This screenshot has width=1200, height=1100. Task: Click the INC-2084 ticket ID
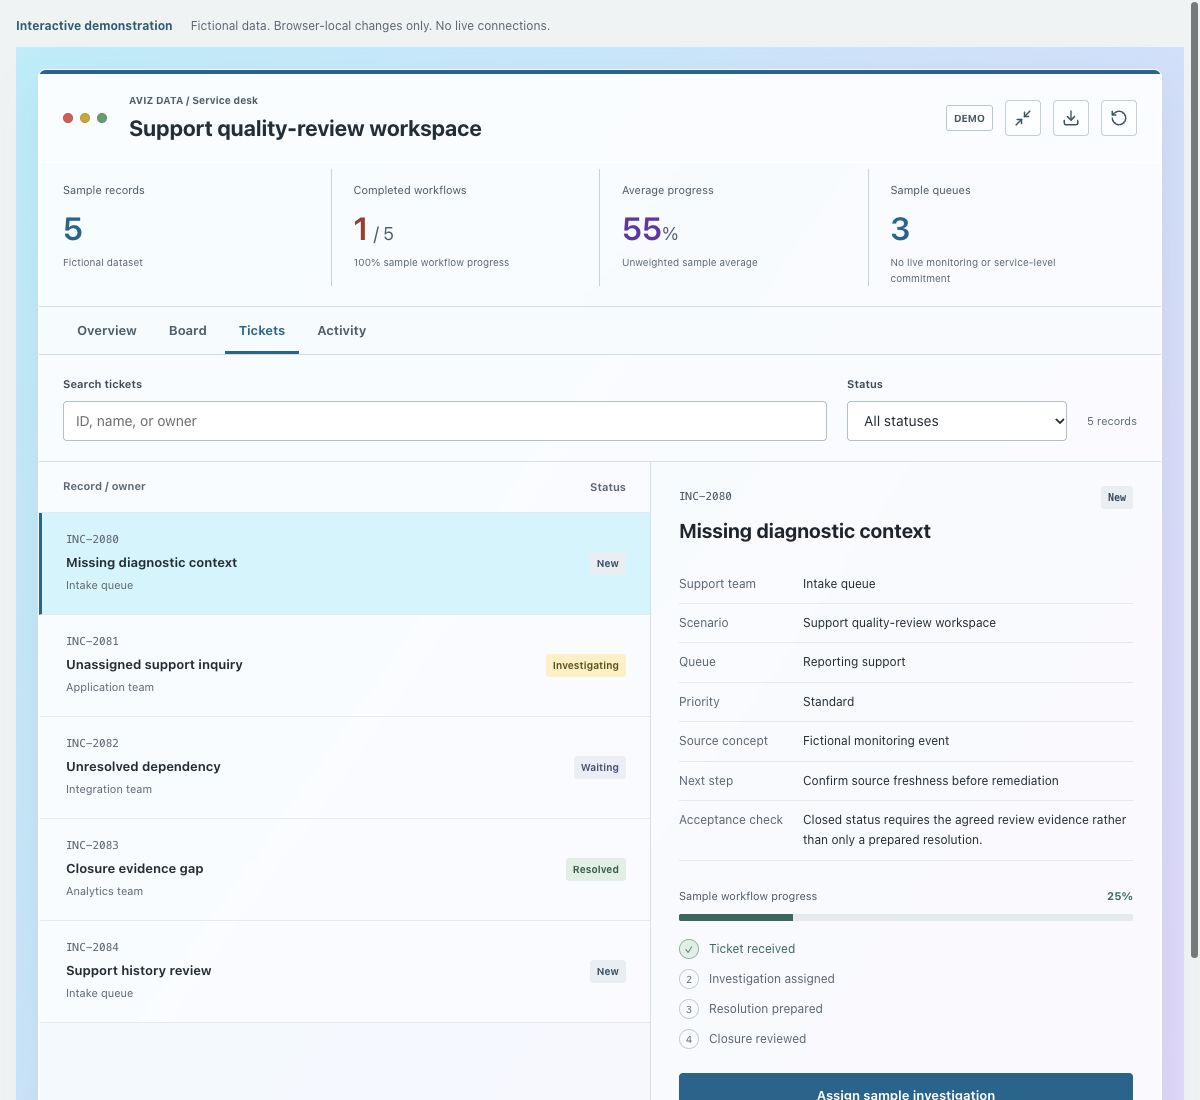pos(92,947)
